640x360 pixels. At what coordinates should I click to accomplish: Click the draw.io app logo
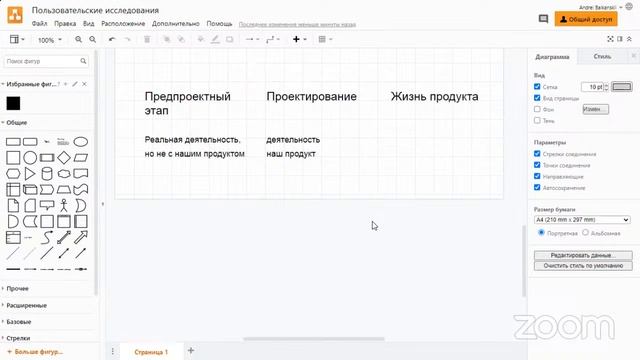(15, 16)
